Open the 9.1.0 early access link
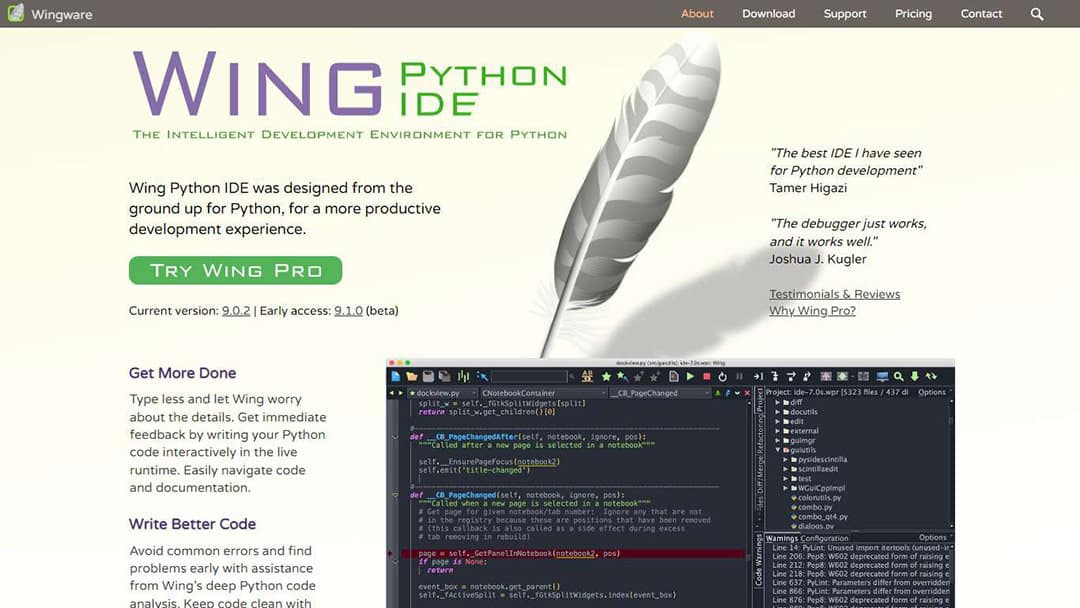Image resolution: width=1080 pixels, height=608 pixels. coord(349,311)
